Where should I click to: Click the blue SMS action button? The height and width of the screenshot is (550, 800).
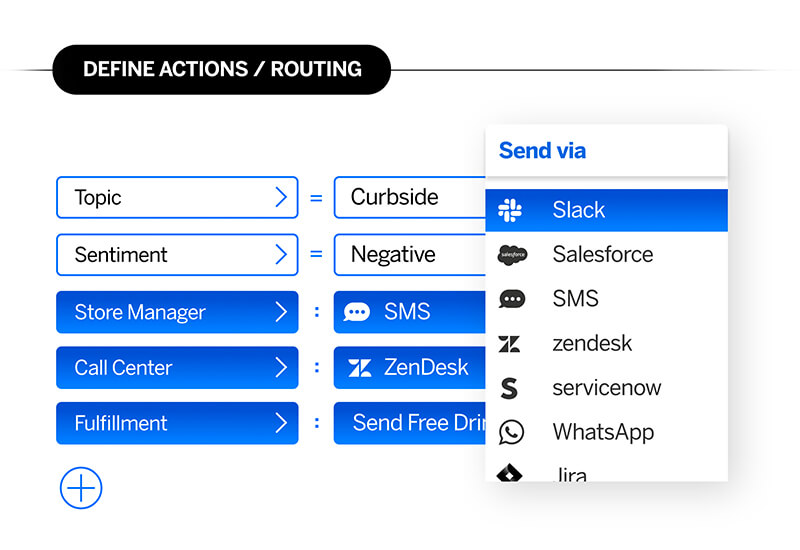click(410, 312)
